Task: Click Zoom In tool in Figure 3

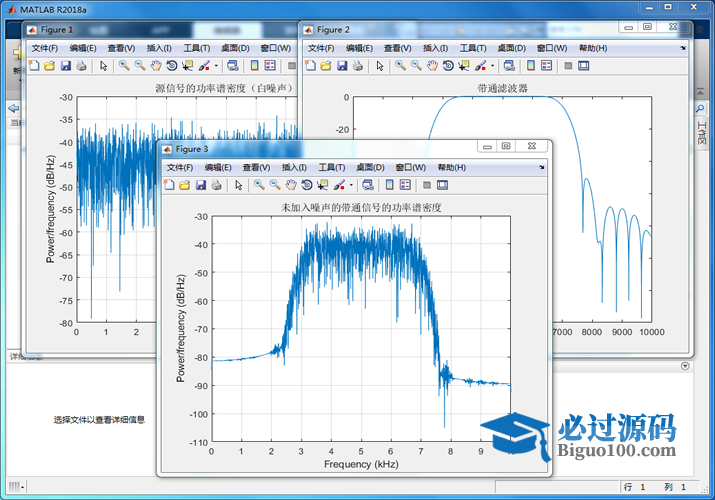Action: pyautogui.click(x=259, y=185)
